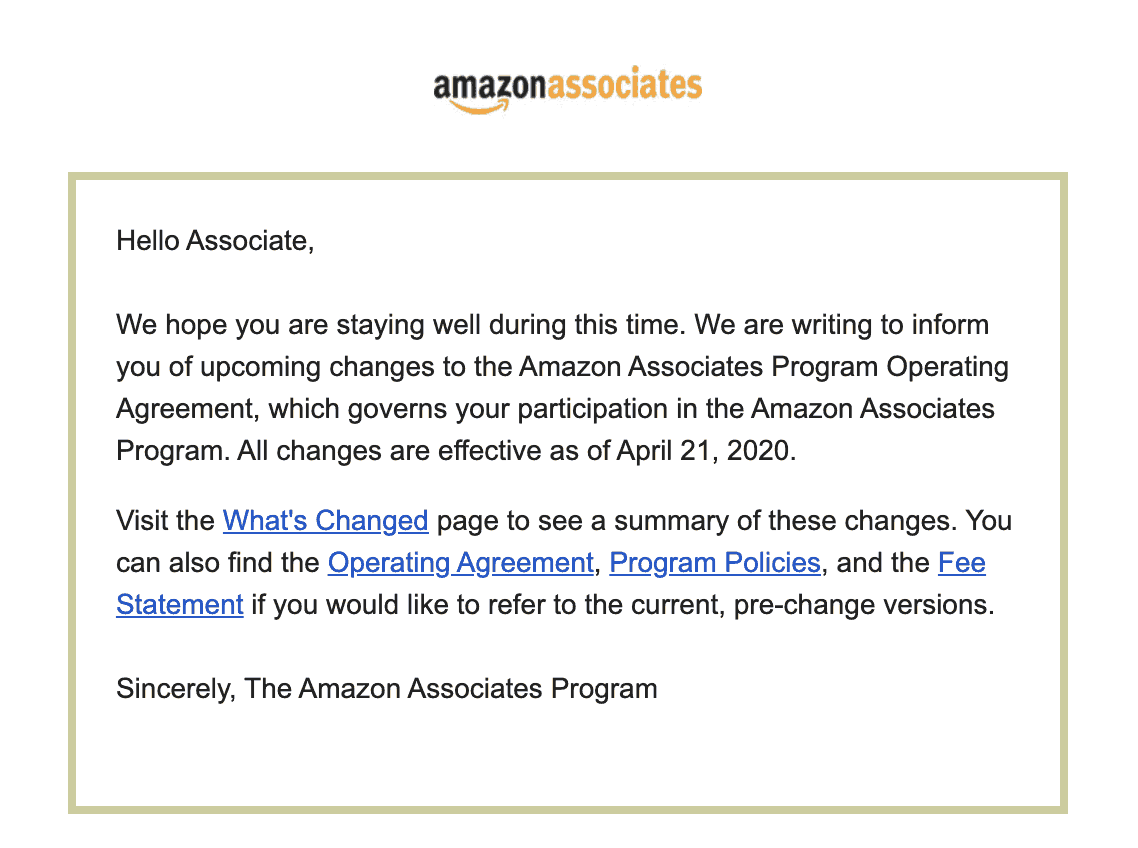Click the text 'Program Operating' in first paragraph
Screen dimensions: 1138x848
coord(890,367)
